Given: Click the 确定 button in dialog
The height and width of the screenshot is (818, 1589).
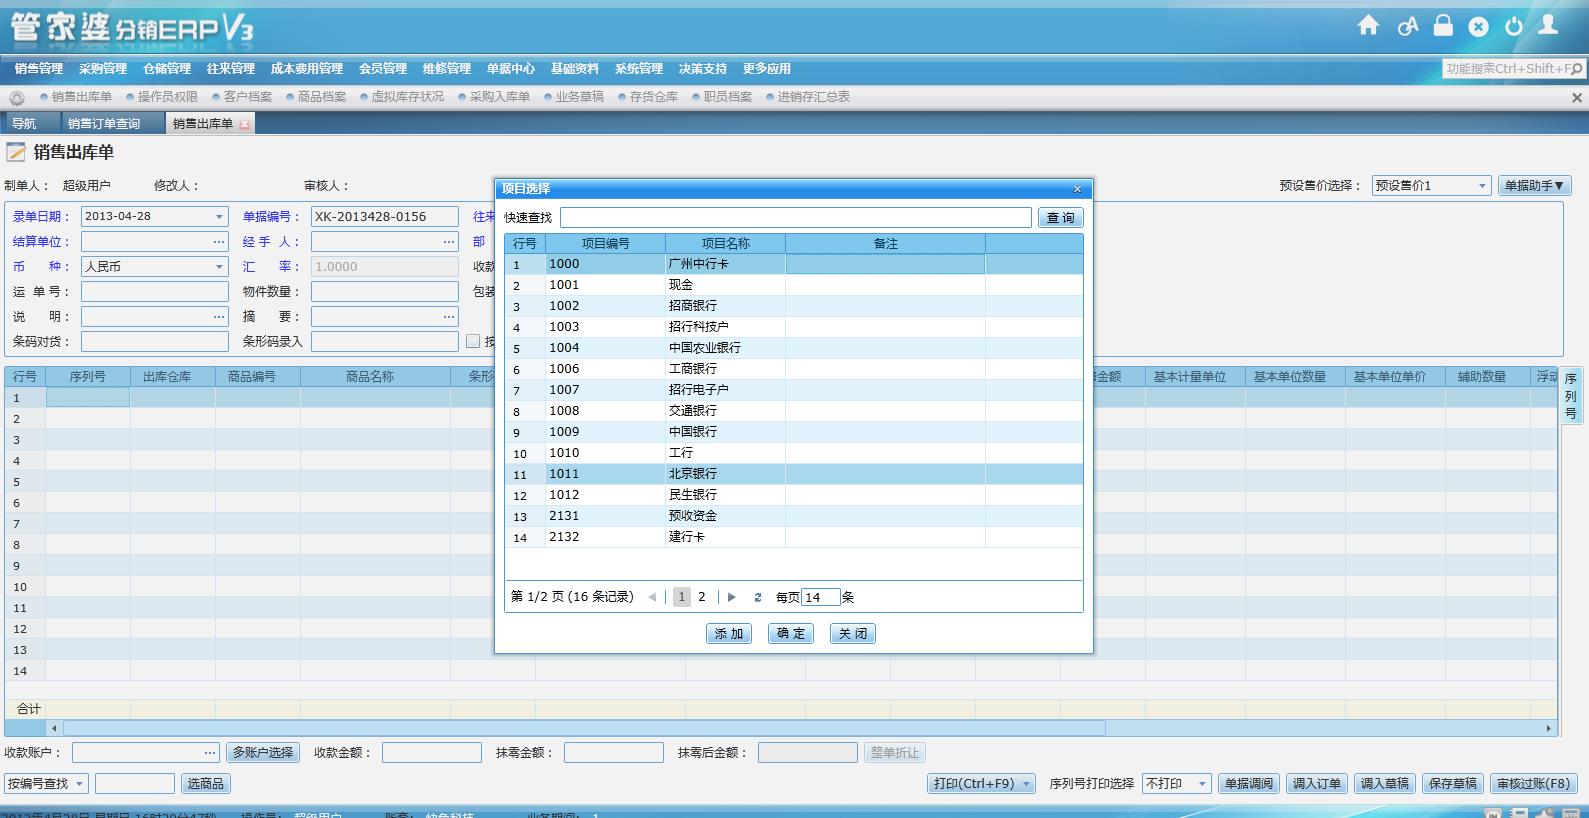Looking at the screenshot, I should (790, 634).
